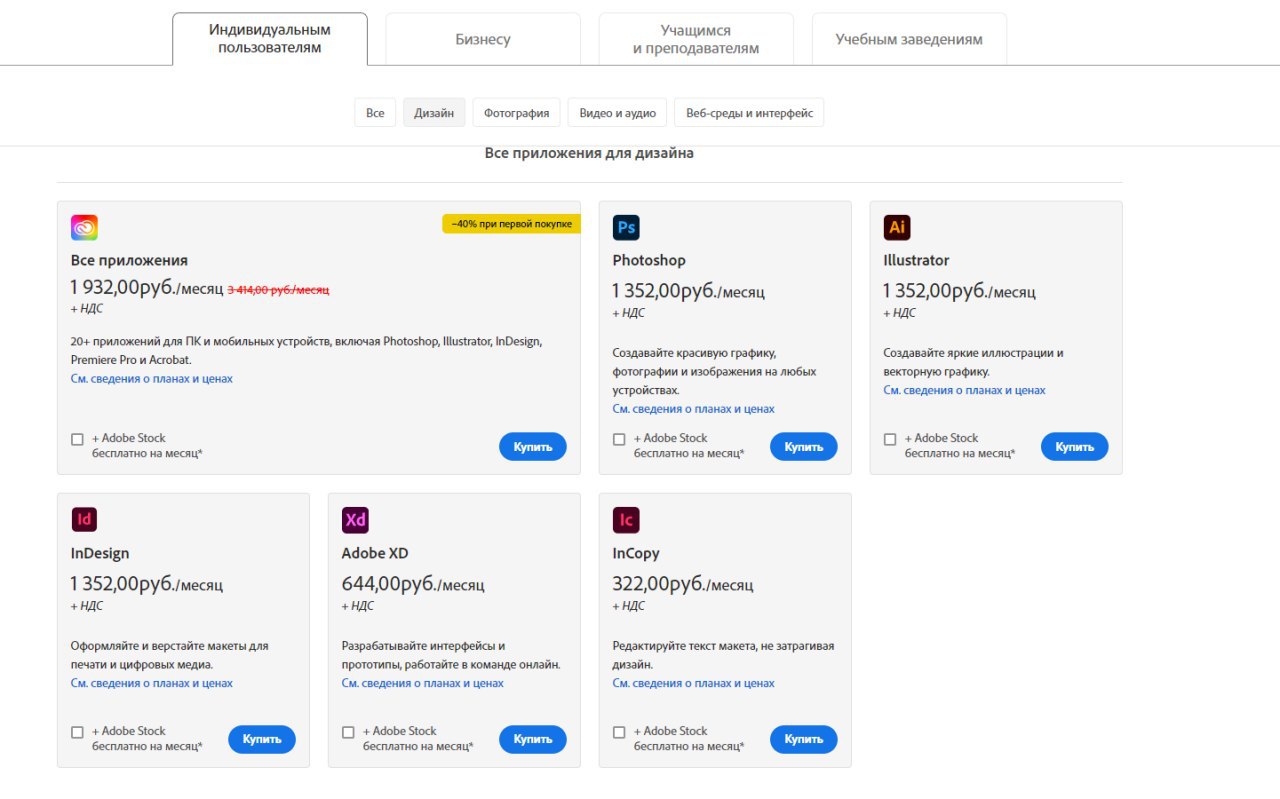Viewport: 1280px width, 799px height.
Task: Click the Illustrator card title
Action: (x=916, y=261)
